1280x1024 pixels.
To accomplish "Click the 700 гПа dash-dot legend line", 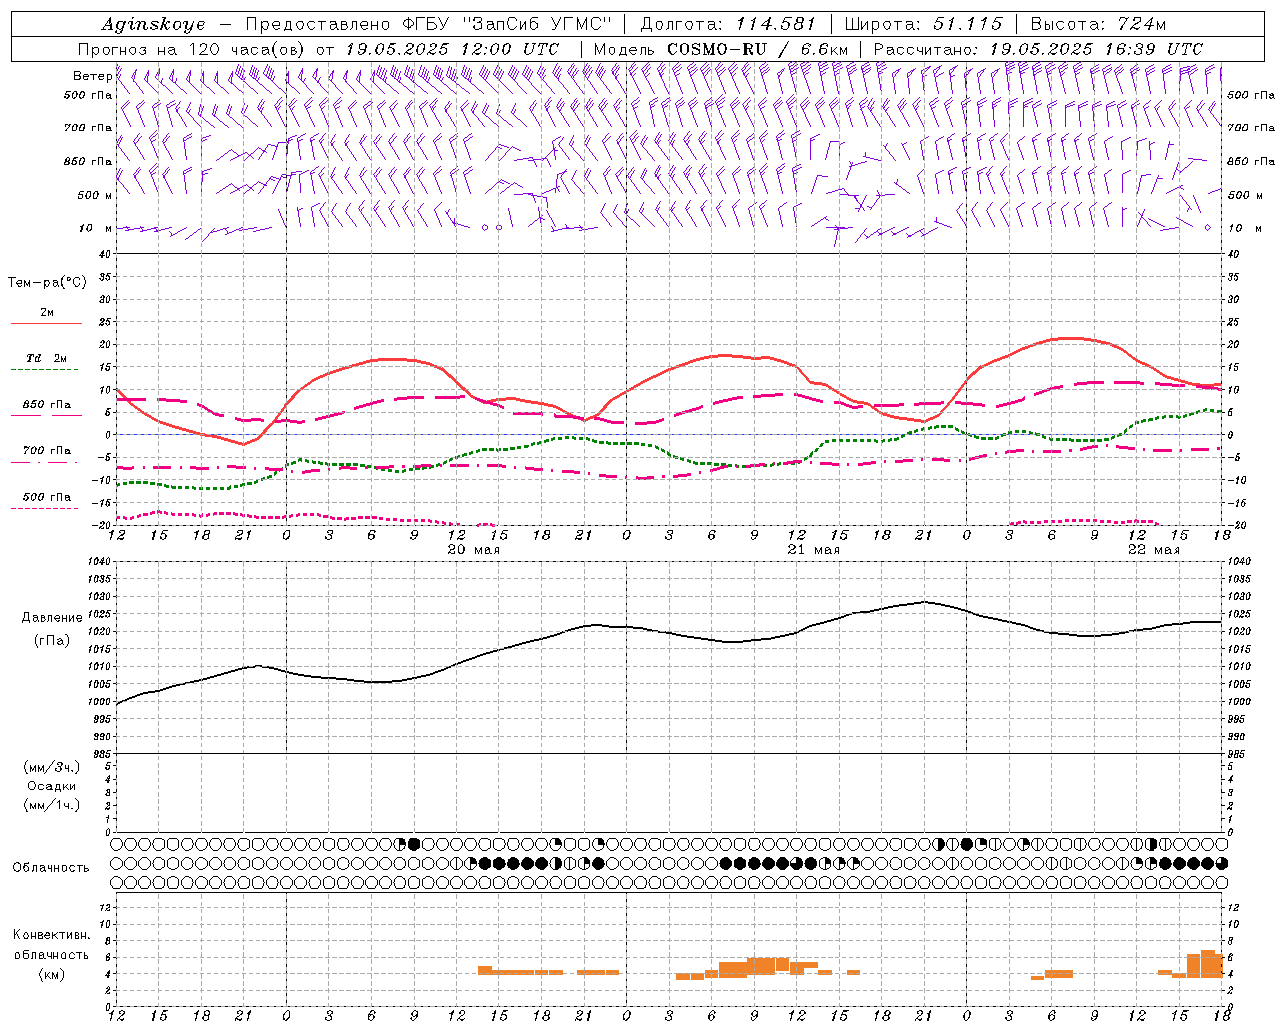I will [x=45, y=462].
